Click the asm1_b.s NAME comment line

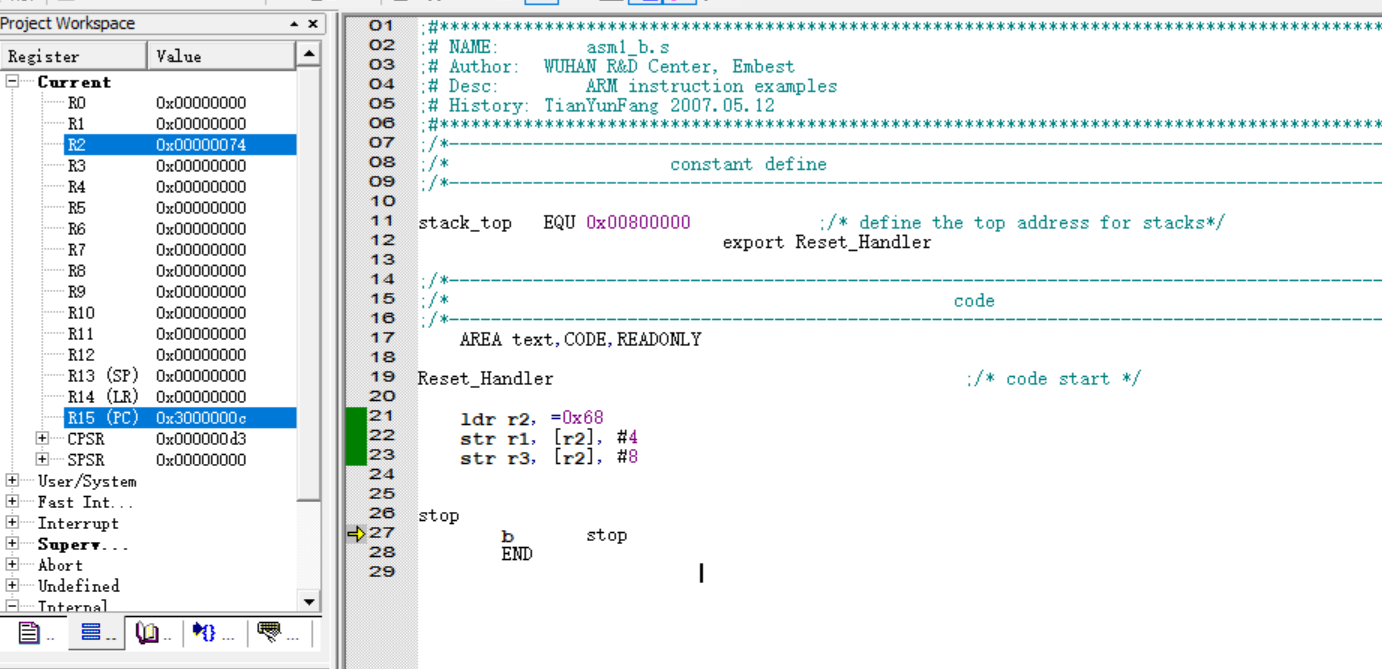(545, 47)
